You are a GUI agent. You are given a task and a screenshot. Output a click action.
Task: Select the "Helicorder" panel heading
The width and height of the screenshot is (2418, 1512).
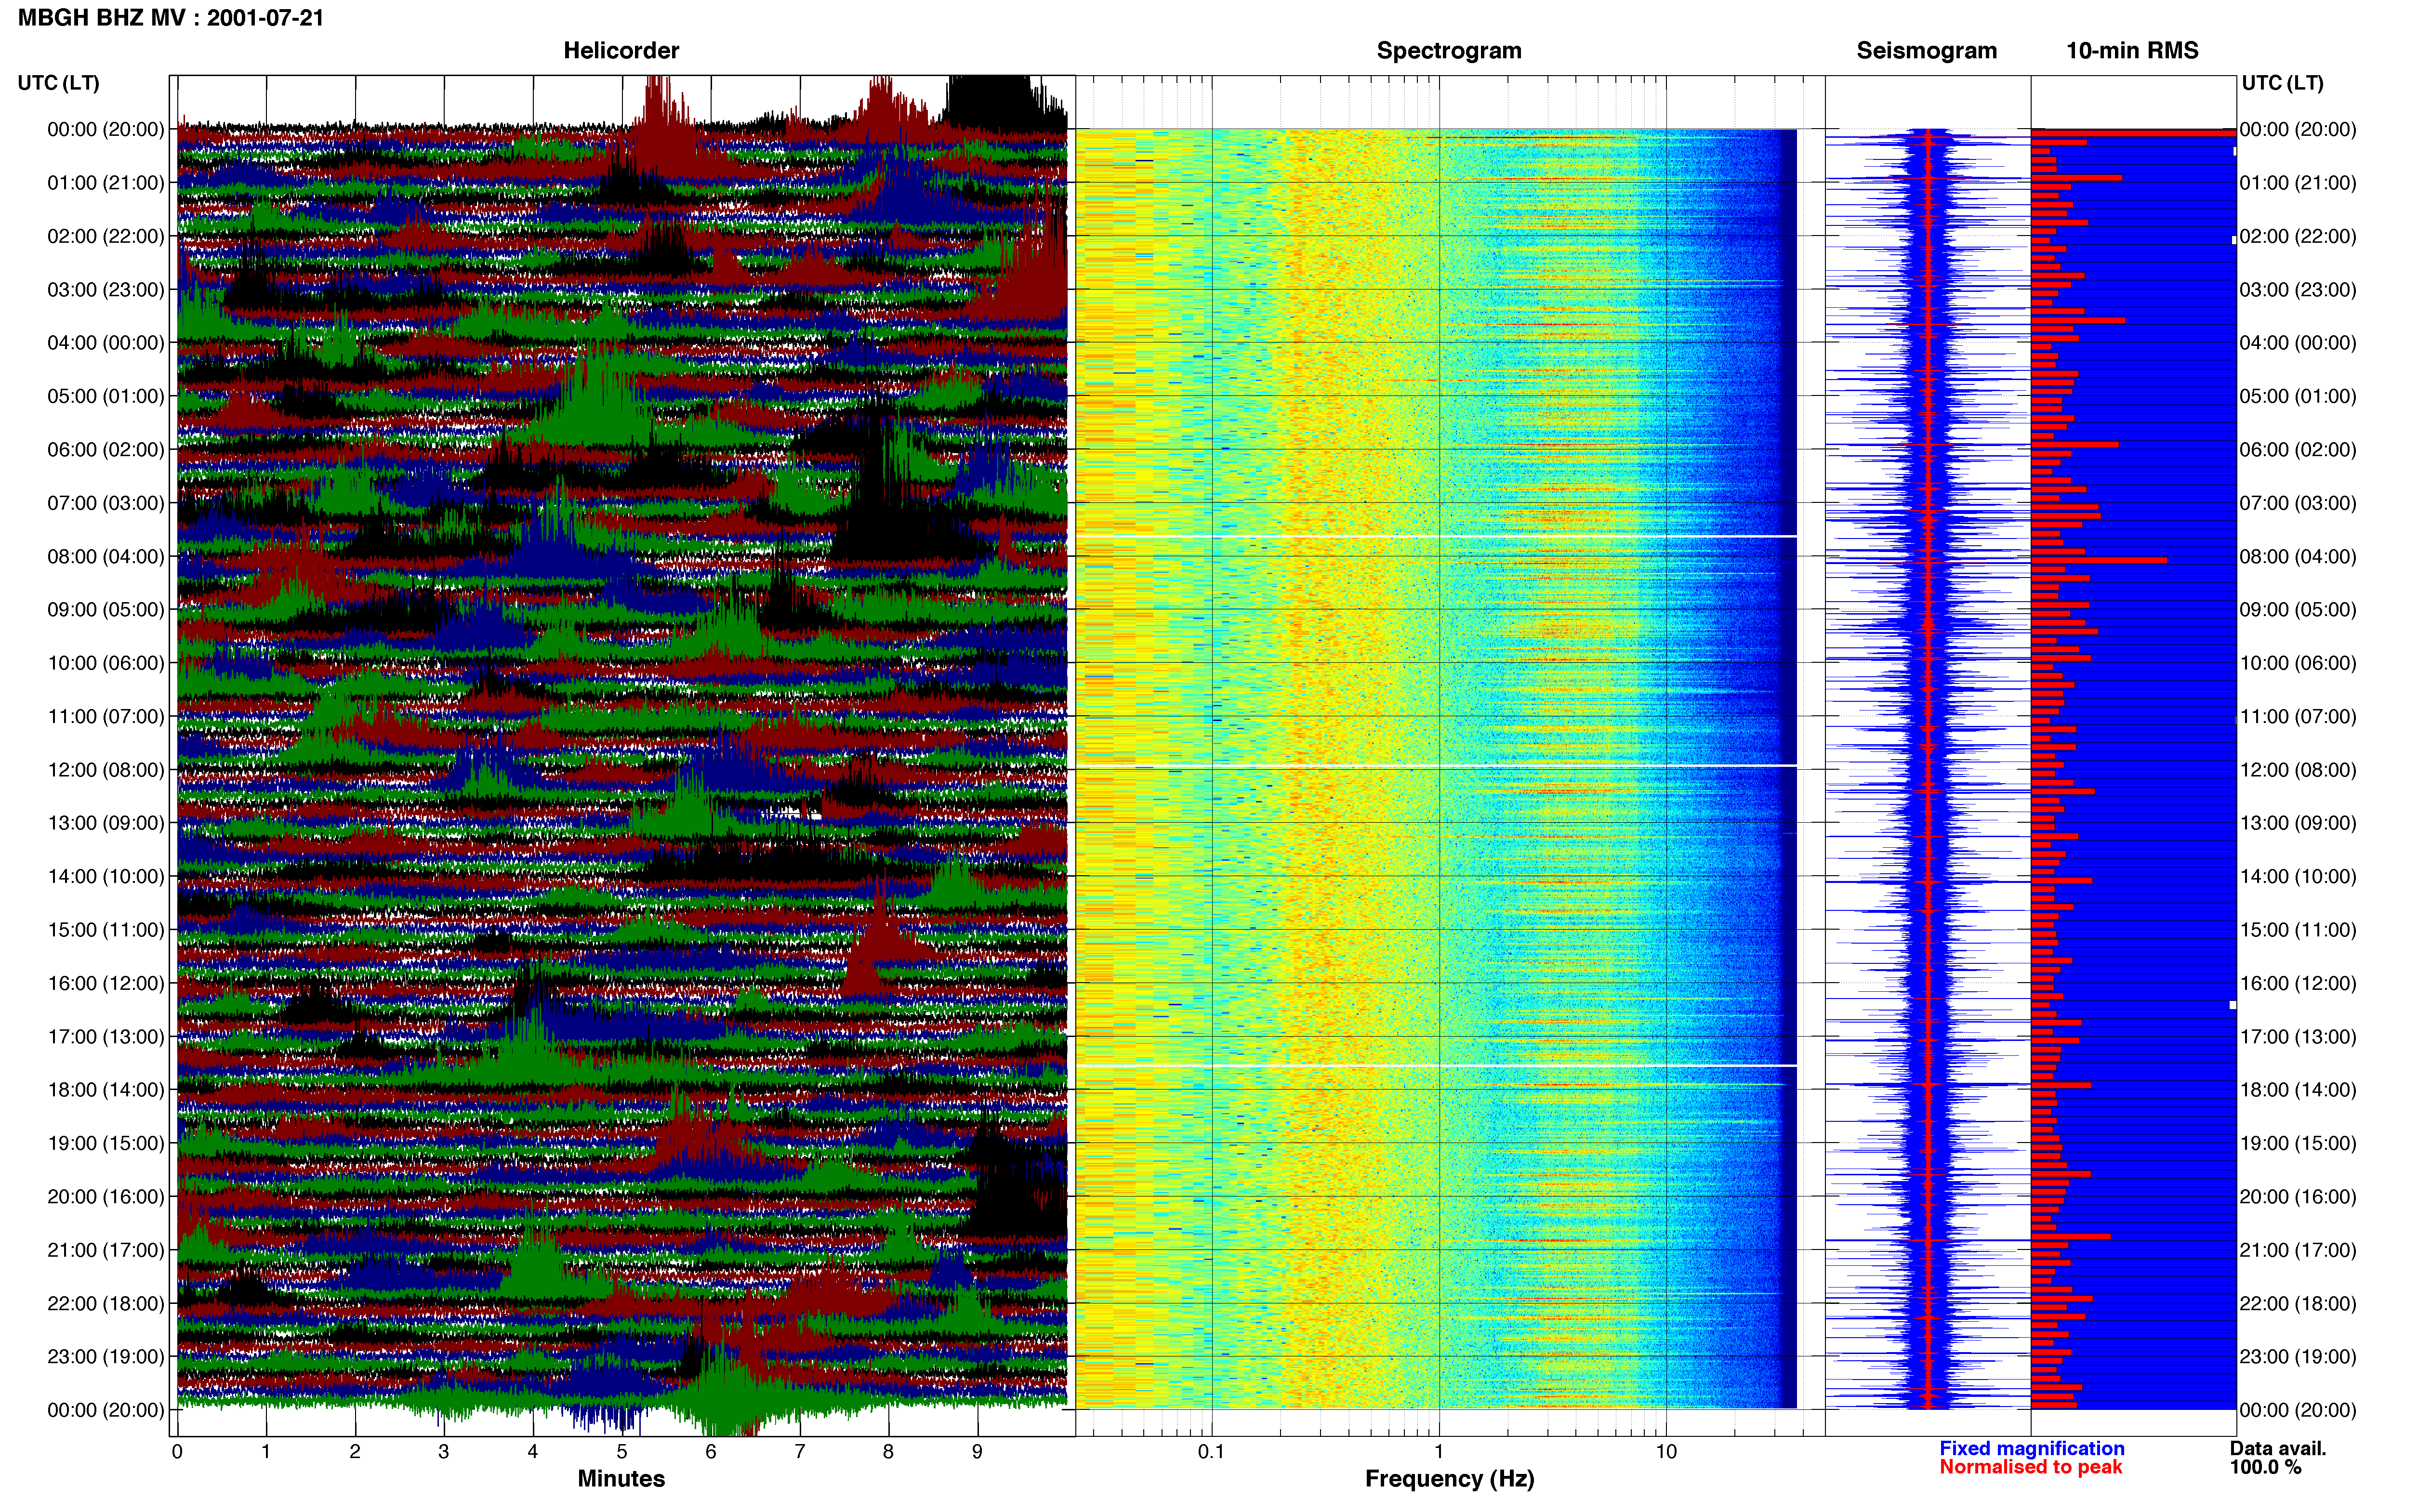621,51
